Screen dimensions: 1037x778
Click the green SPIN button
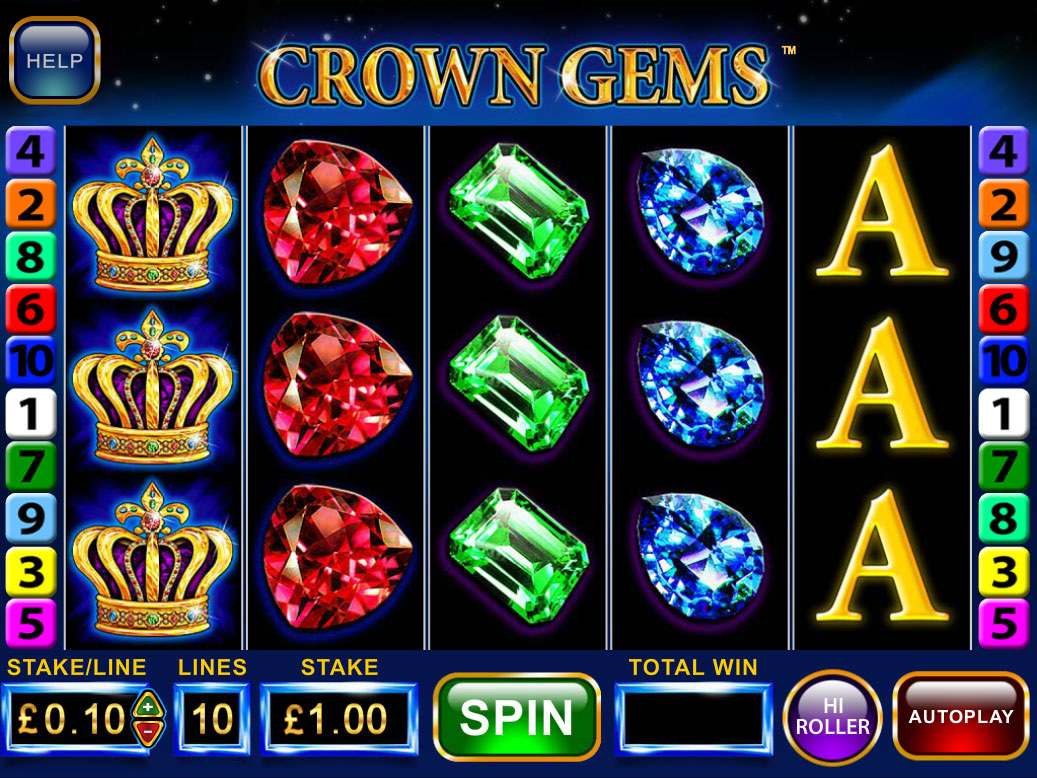click(517, 716)
